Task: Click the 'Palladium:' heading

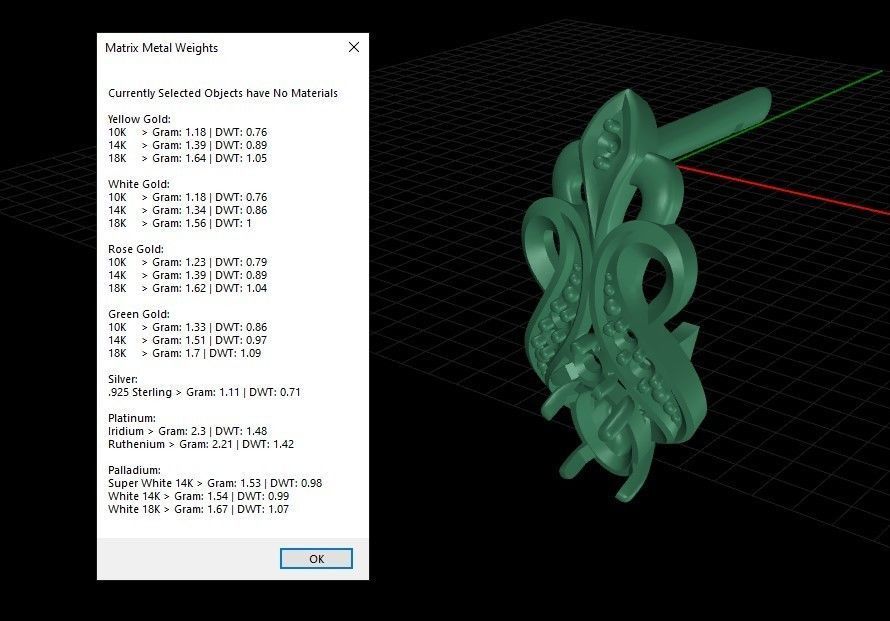Action: (134, 470)
